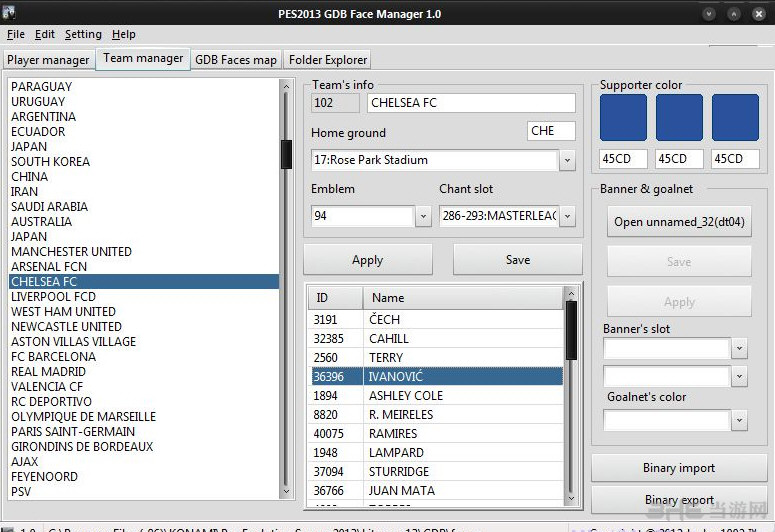The height and width of the screenshot is (532, 775).
Task: Select player R. MEIRELES row
Action: click(x=436, y=414)
